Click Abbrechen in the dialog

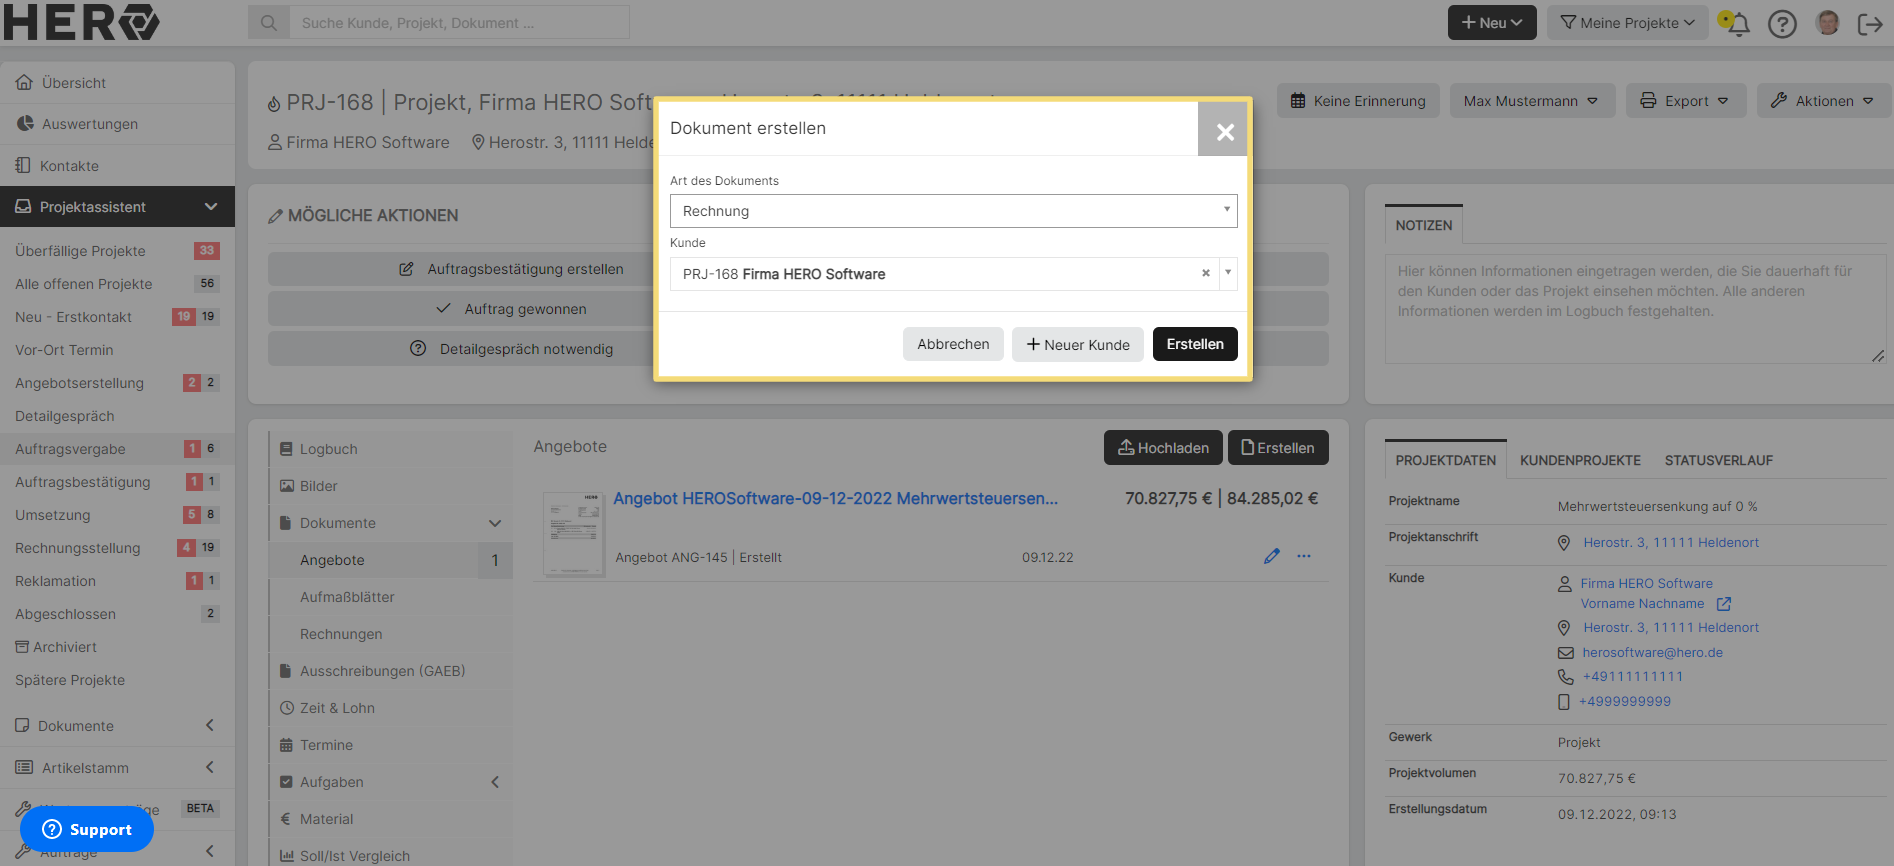pyautogui.click(x=953, y=344)
